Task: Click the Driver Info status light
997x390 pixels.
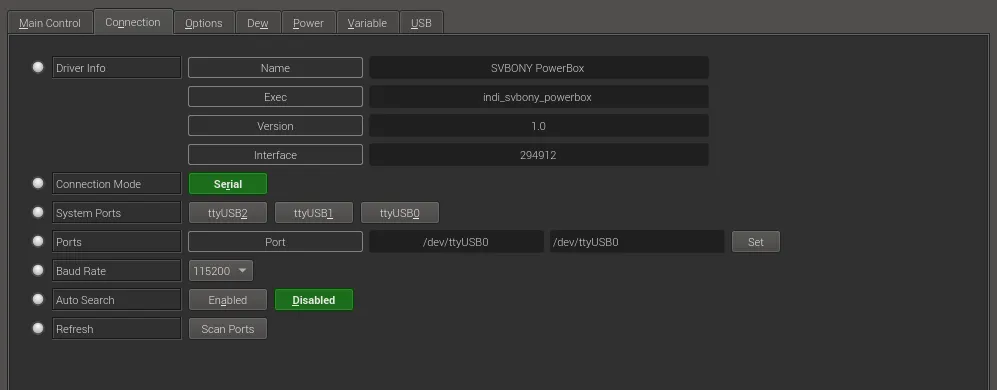Action: point(38,67)
